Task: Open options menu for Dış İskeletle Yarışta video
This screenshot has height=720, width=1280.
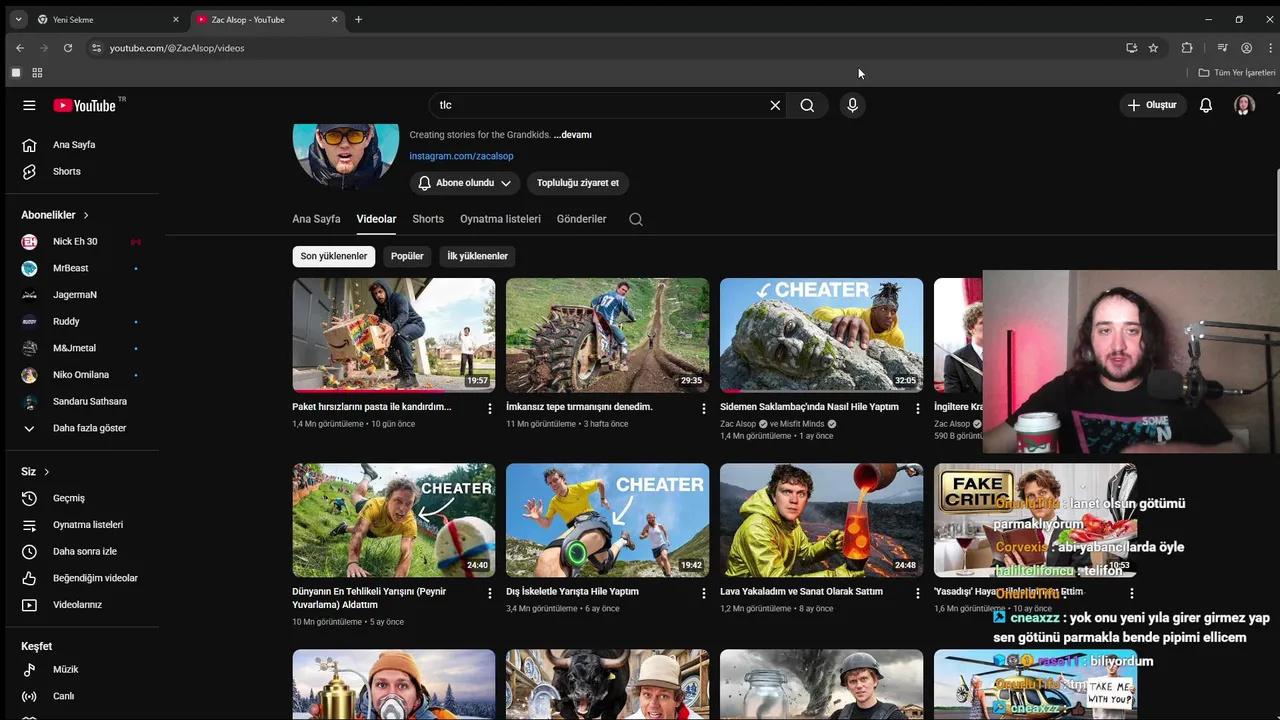Action: (704, 593)
